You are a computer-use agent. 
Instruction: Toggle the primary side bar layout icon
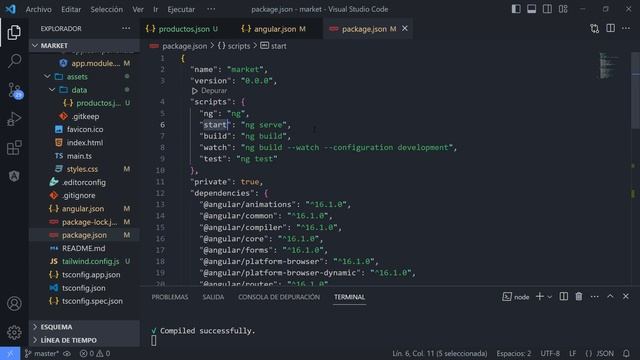[x=516, y=9]
